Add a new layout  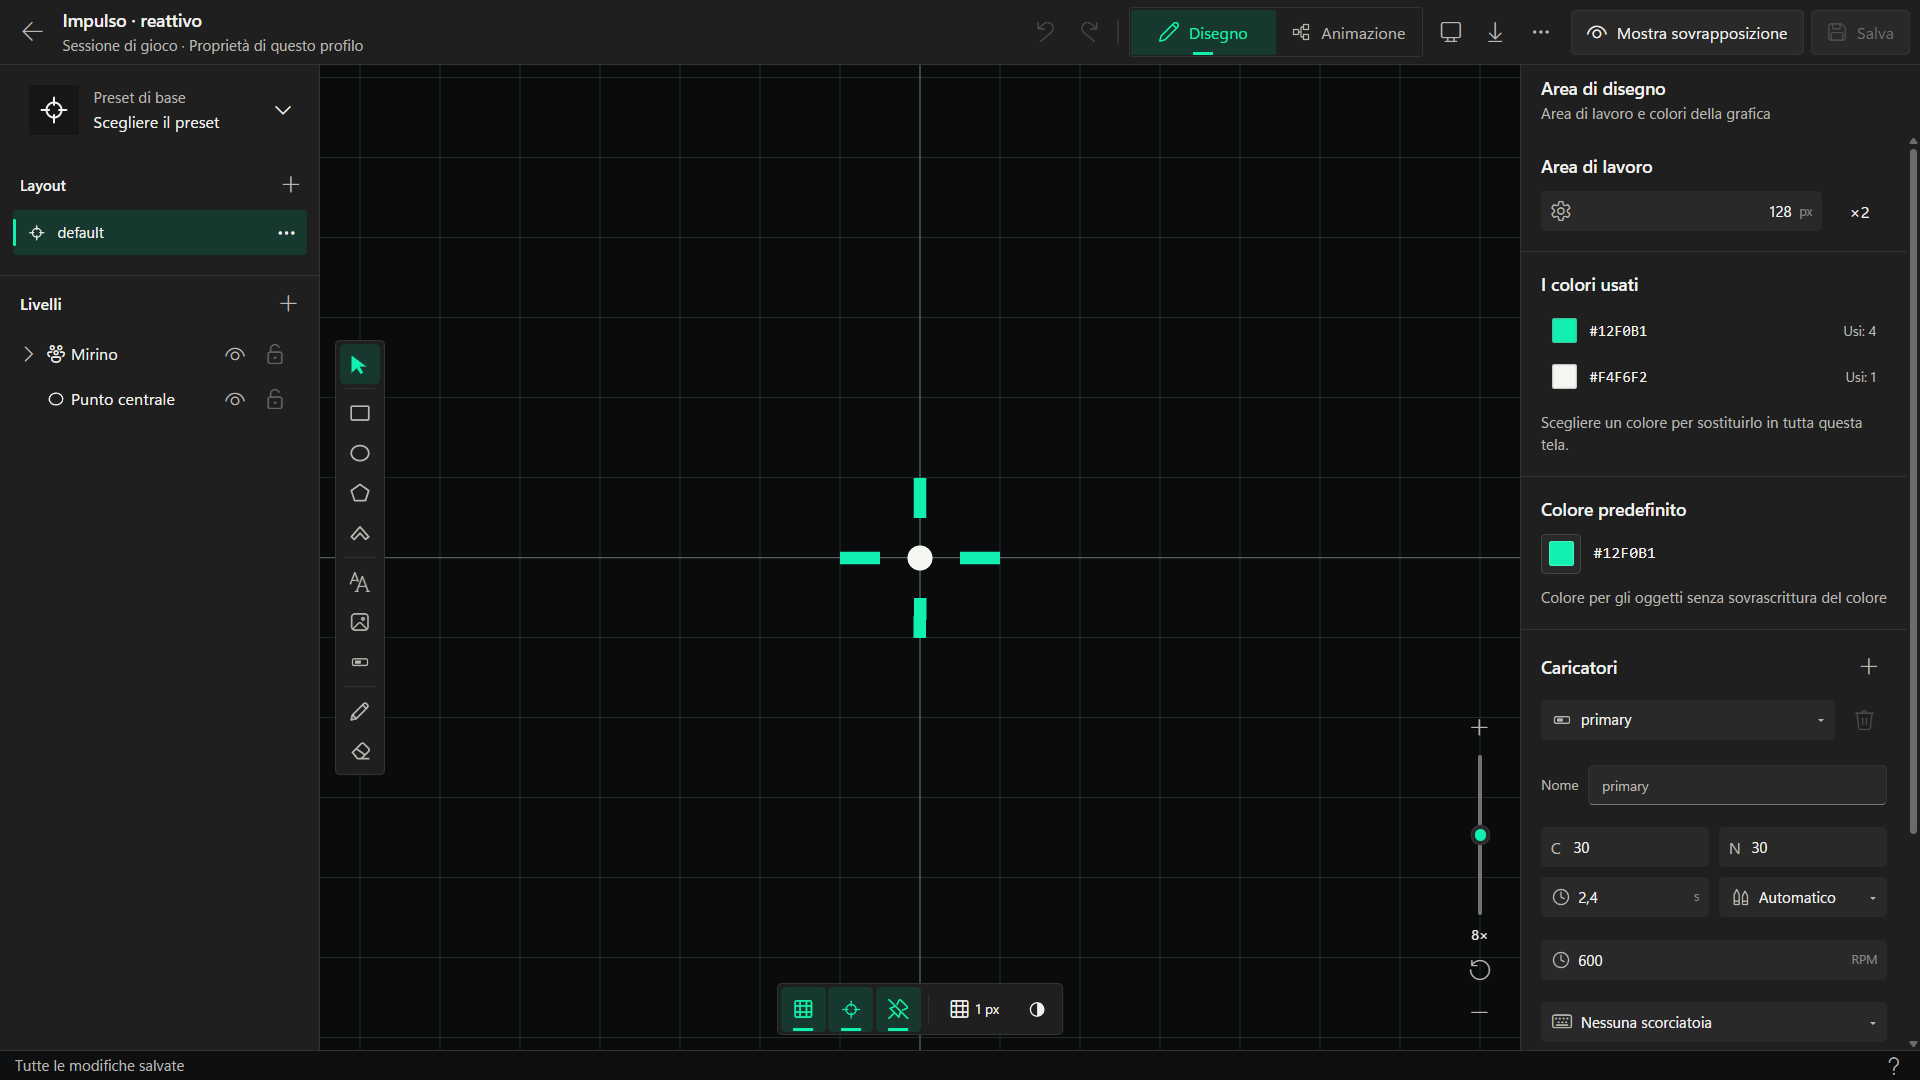click(290, 185)
